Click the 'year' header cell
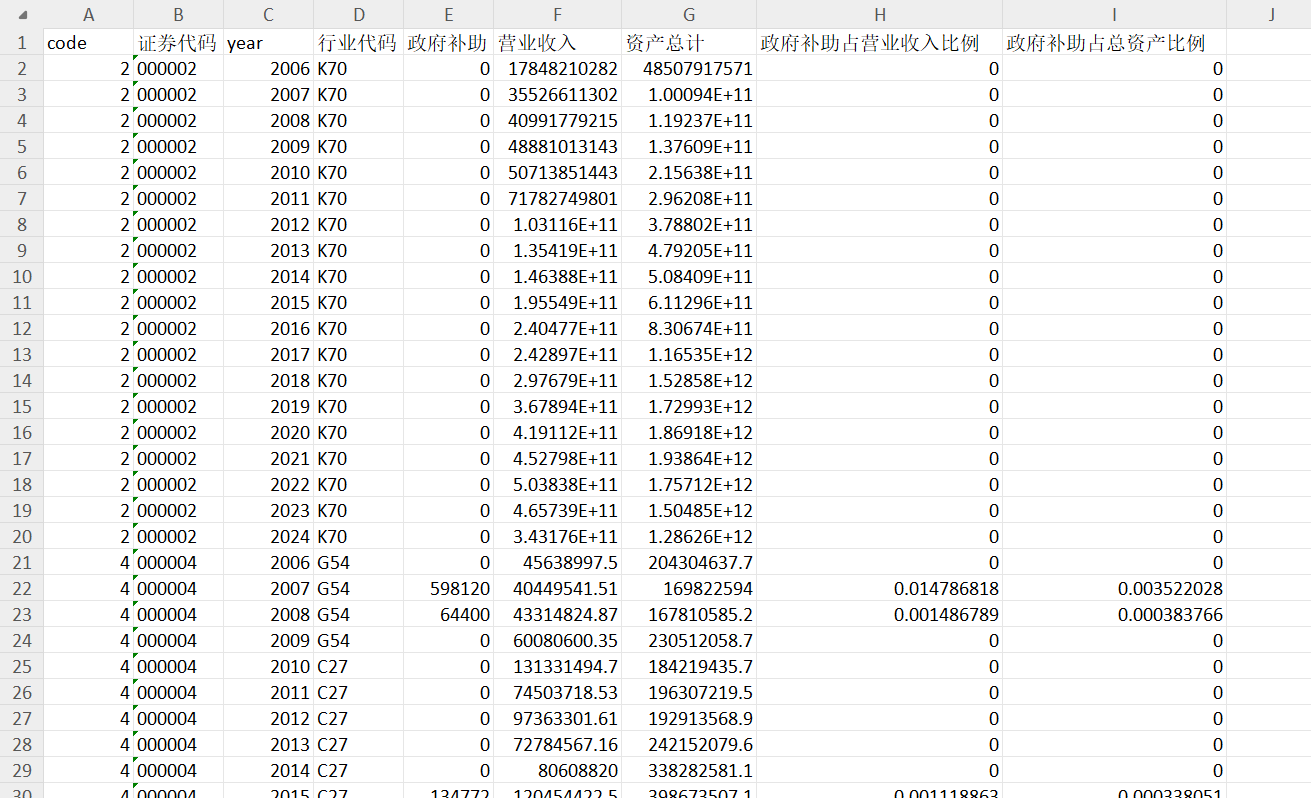The height and width of the screenshot is (798, 1311). click(269, 43)
